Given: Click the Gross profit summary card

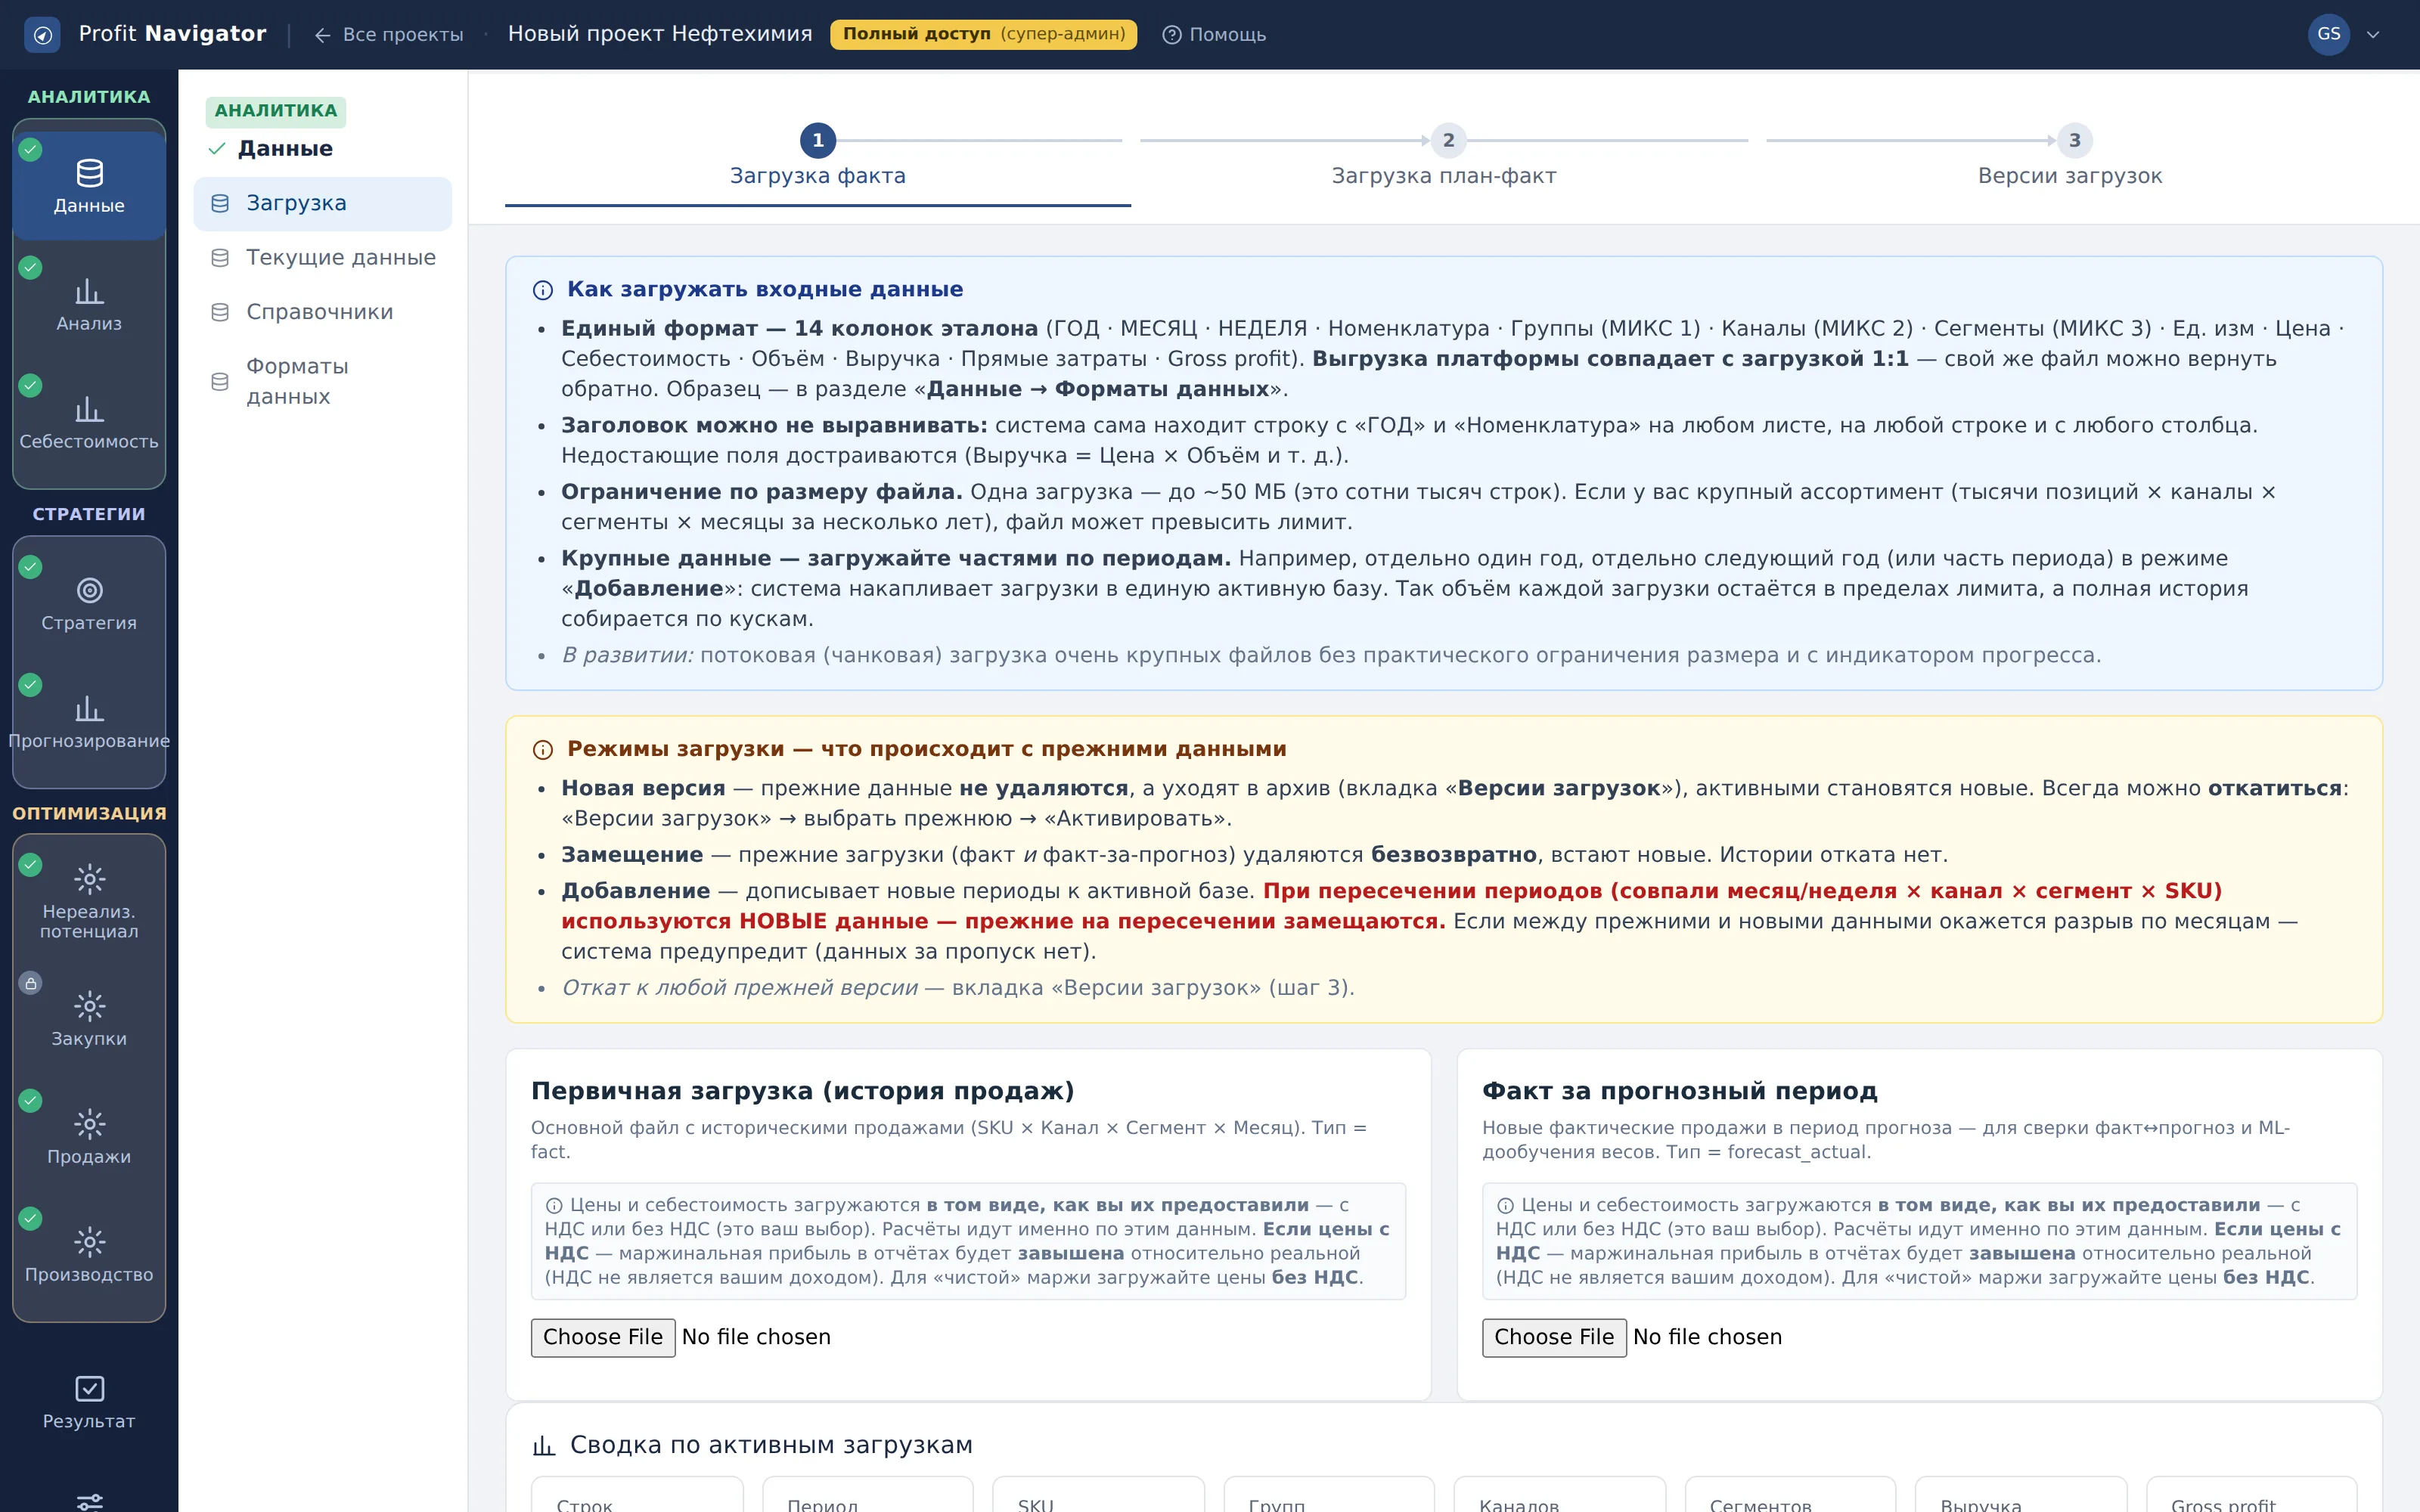Looking at the screenshot, I should coord(2251,1494).
